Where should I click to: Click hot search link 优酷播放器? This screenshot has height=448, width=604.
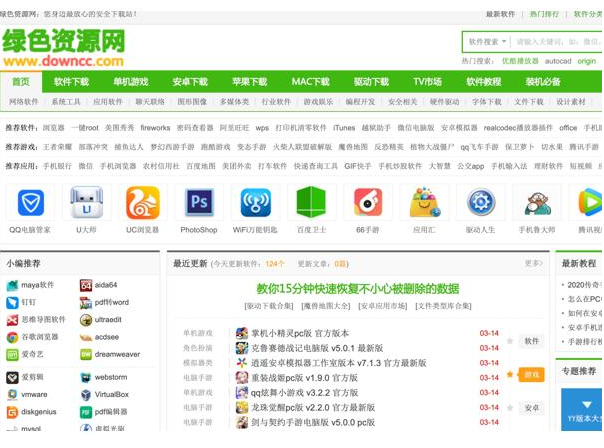coord(520,61)
